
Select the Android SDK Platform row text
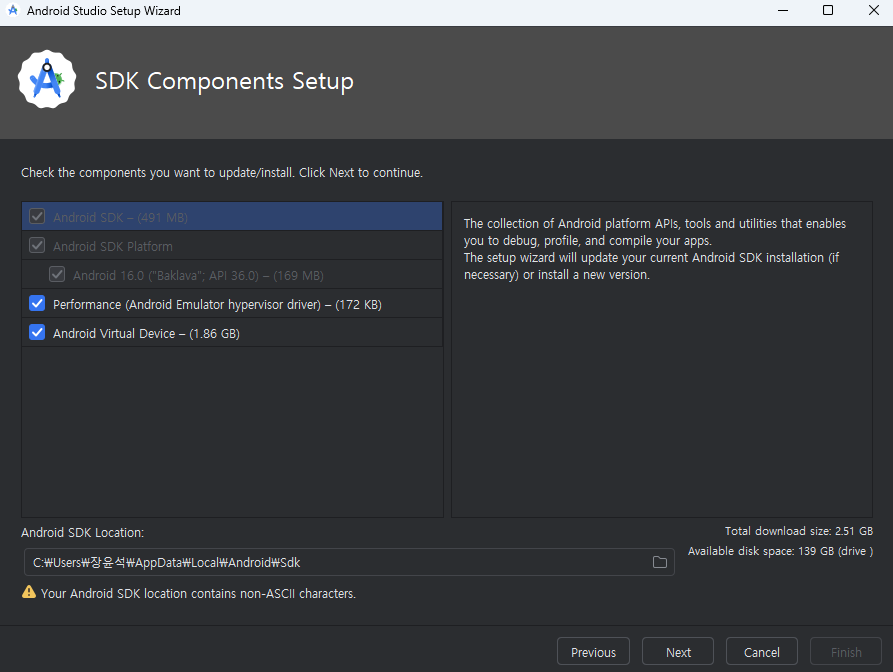[113, 247]
